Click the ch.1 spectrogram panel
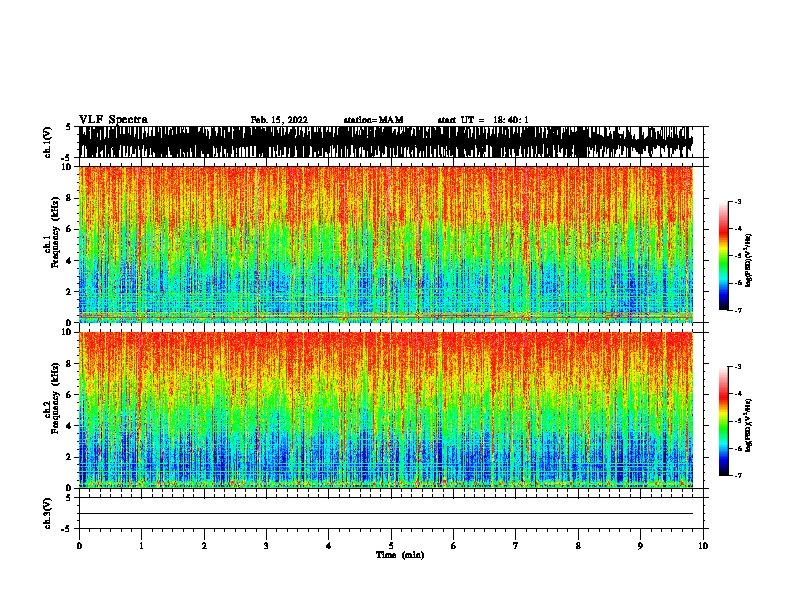This screenshot has width=792, height=612. tap(386, 244)
